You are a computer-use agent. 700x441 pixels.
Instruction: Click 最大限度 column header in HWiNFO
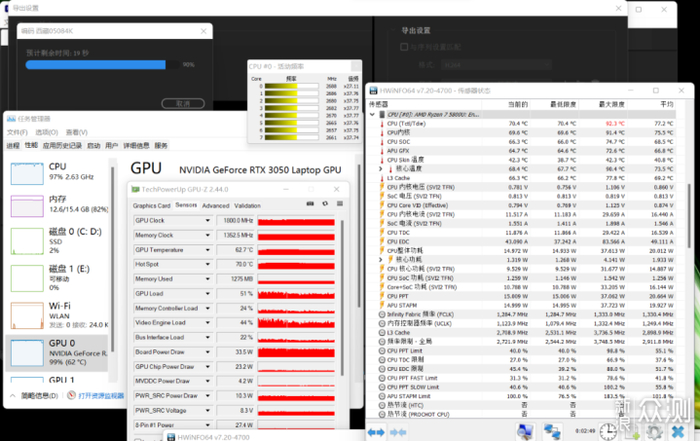click(x=612, y=104)
